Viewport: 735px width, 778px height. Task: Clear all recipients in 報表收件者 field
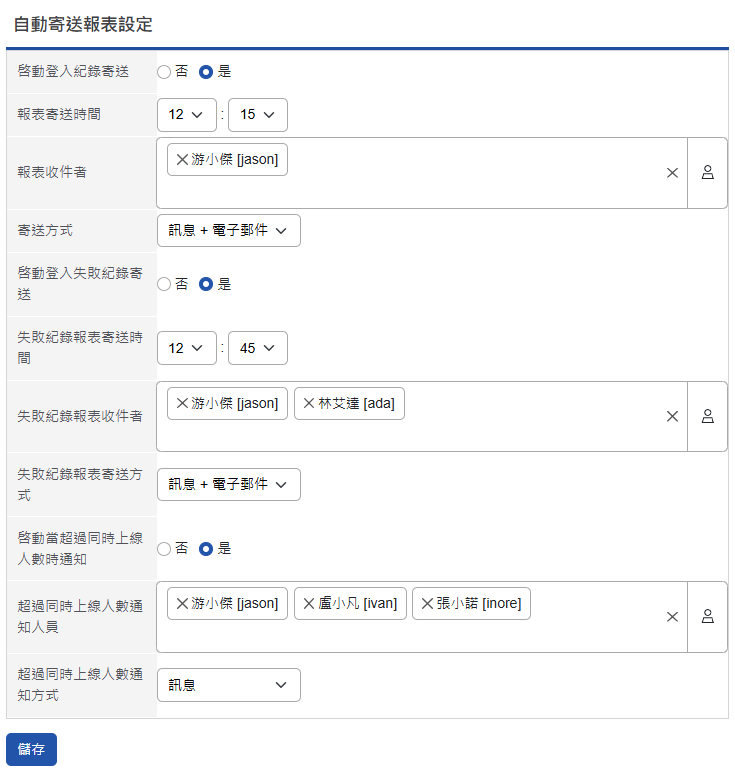tap(672, 173)
